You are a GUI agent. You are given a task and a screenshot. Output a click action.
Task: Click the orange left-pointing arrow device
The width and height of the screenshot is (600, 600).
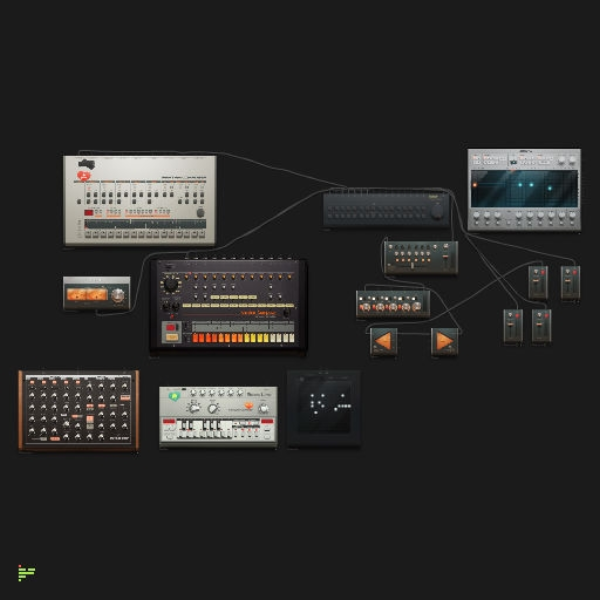[383, 341]
